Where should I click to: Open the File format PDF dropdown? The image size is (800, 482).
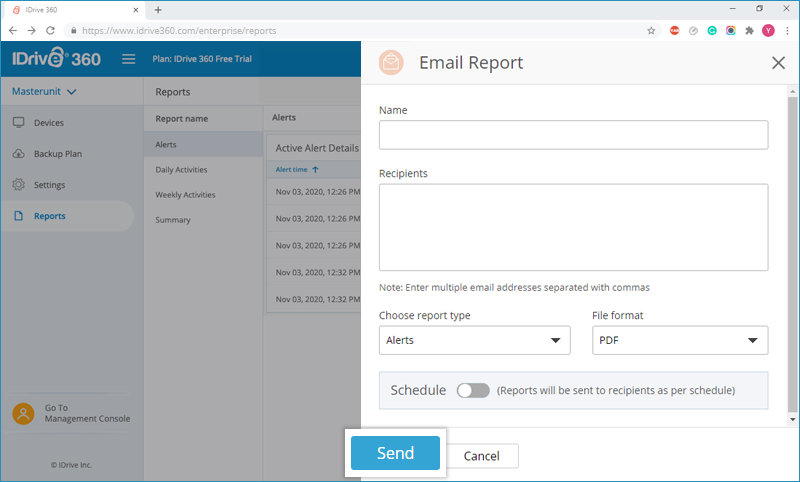click(680, 340)
